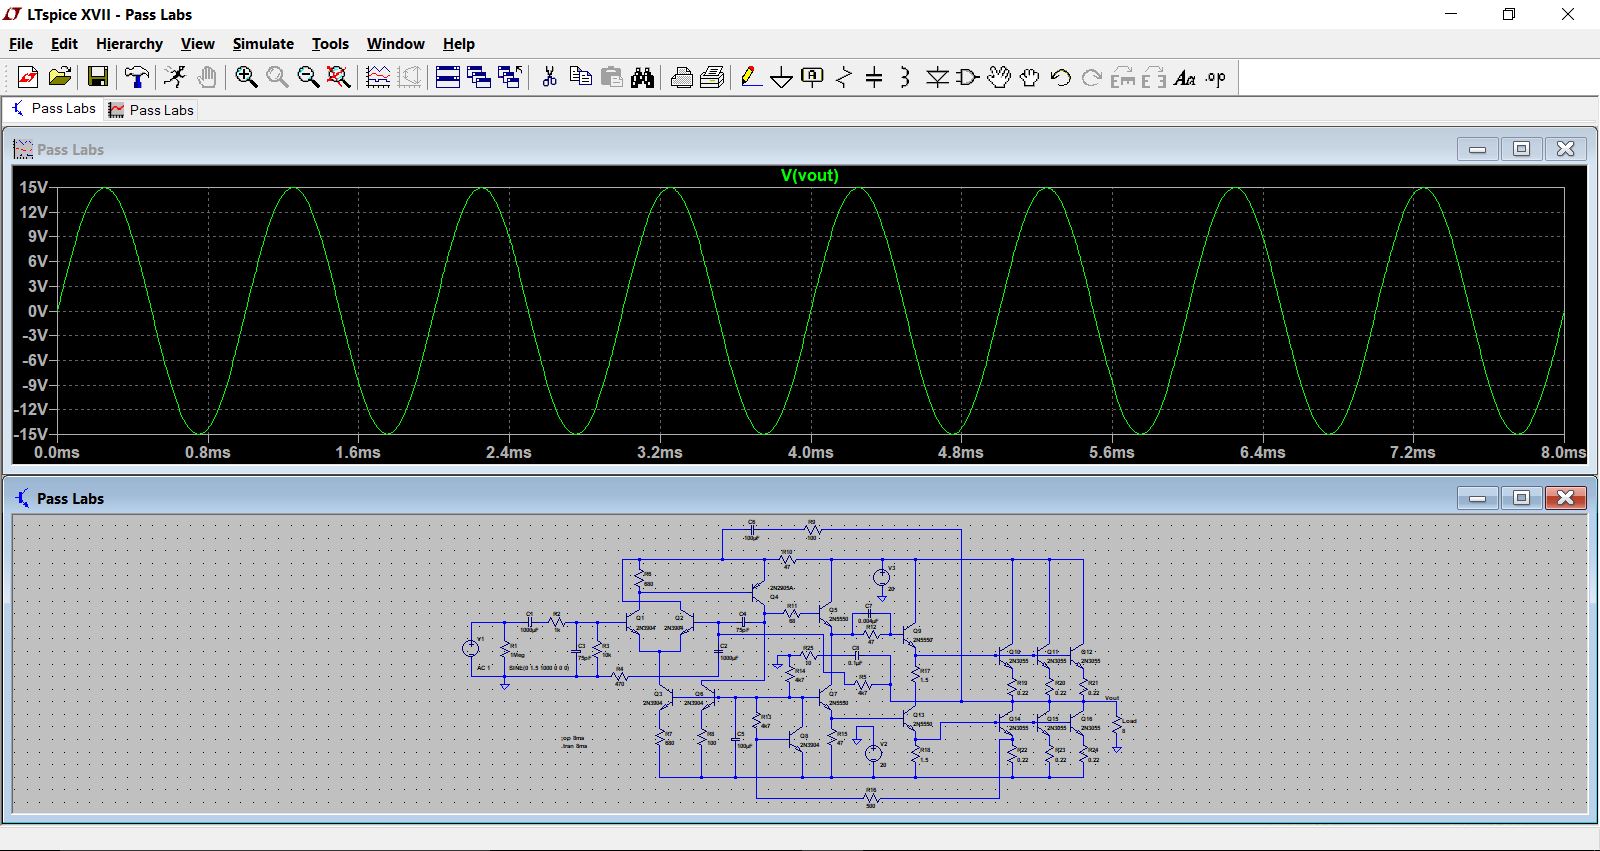Open the Control Panel hammer icon
The image size is (1600, 851).
pyautogui.click(x=137, y=77)
